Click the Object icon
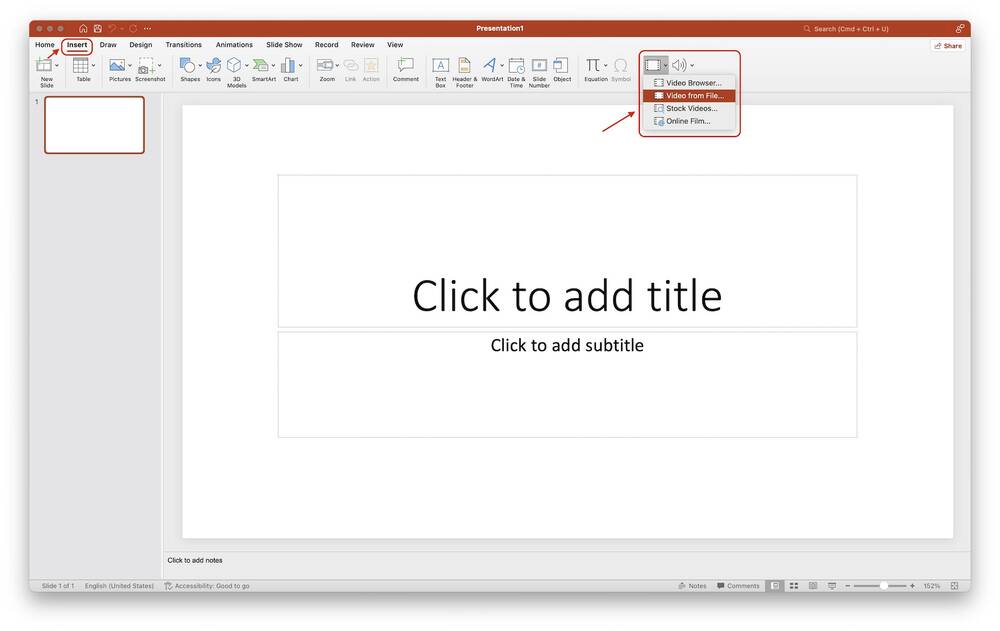This screenshot has height=631, width=1000. (x=561, y=65)
